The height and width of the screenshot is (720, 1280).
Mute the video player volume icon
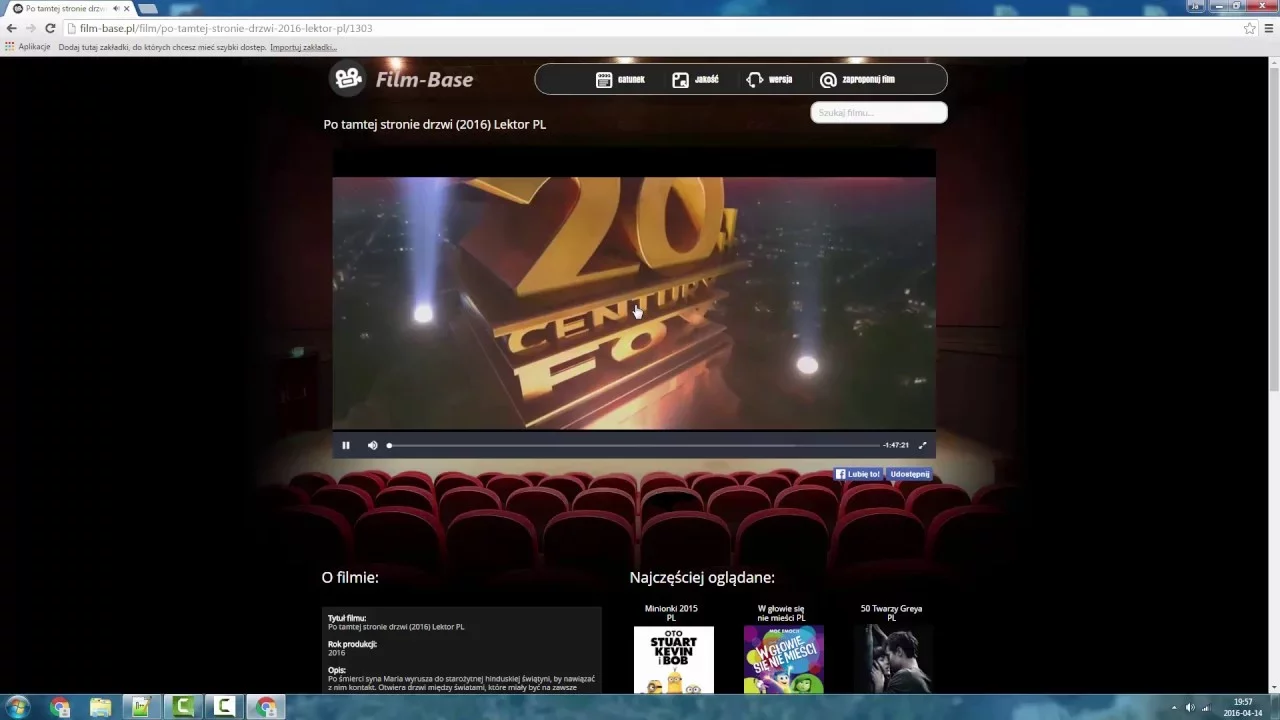[x=372, y=445]
